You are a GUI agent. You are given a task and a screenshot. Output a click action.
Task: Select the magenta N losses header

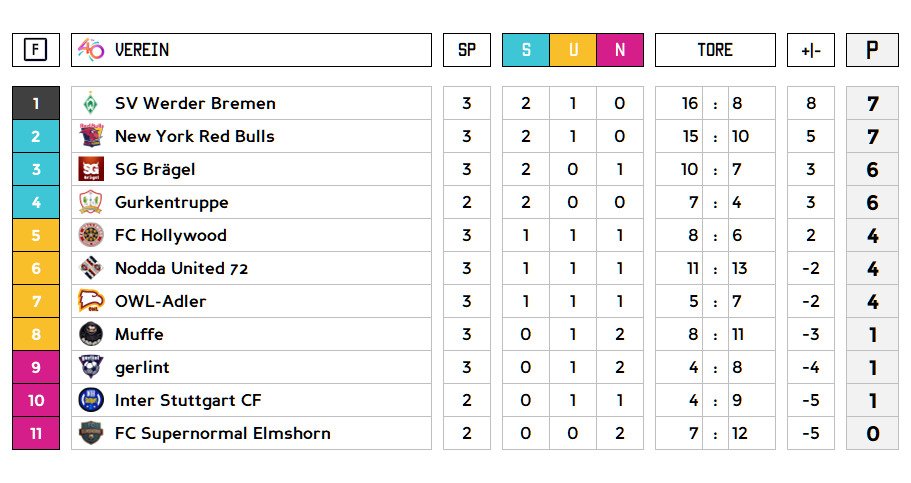tap(620, 50)
